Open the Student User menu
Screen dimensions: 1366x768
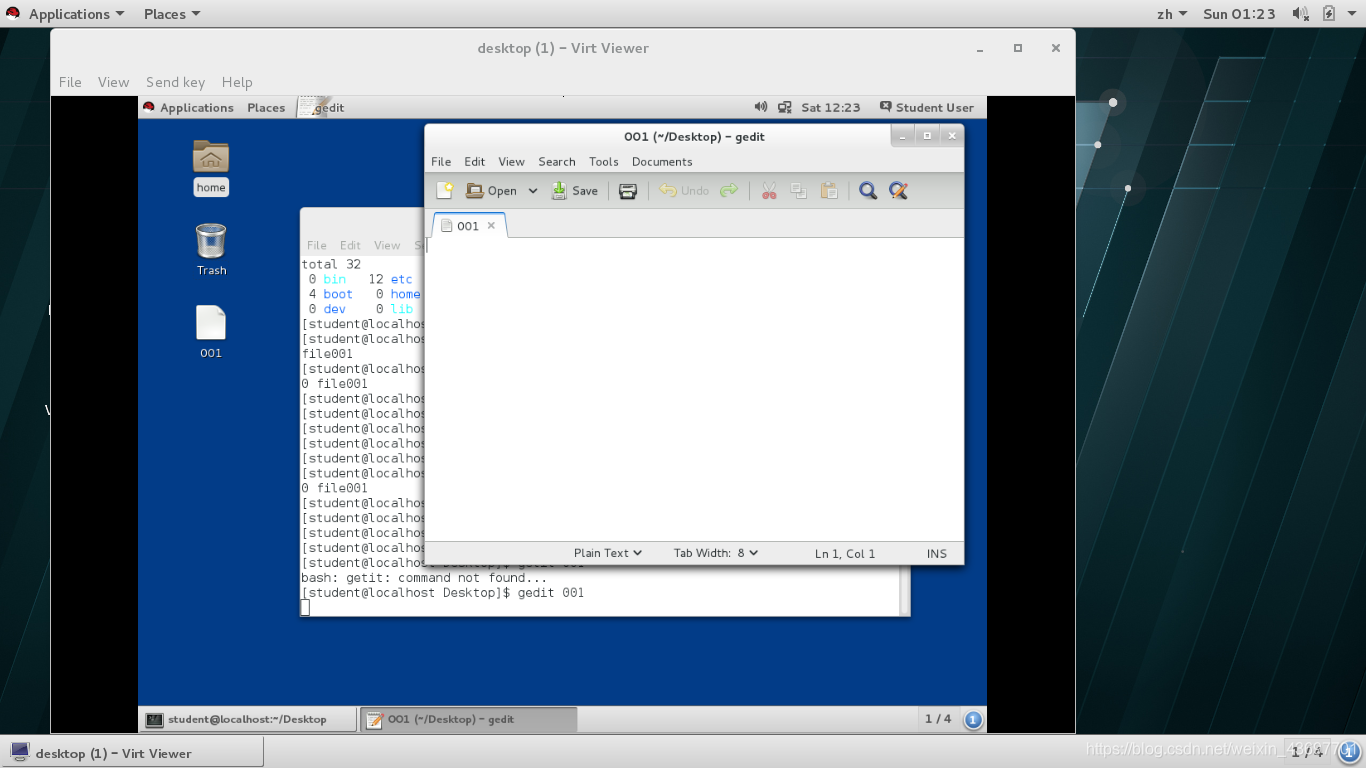[927, 107]
